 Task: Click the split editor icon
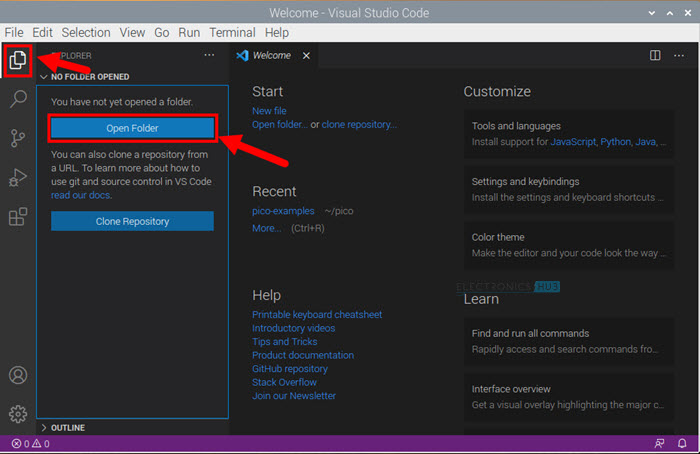pos(654,56)
